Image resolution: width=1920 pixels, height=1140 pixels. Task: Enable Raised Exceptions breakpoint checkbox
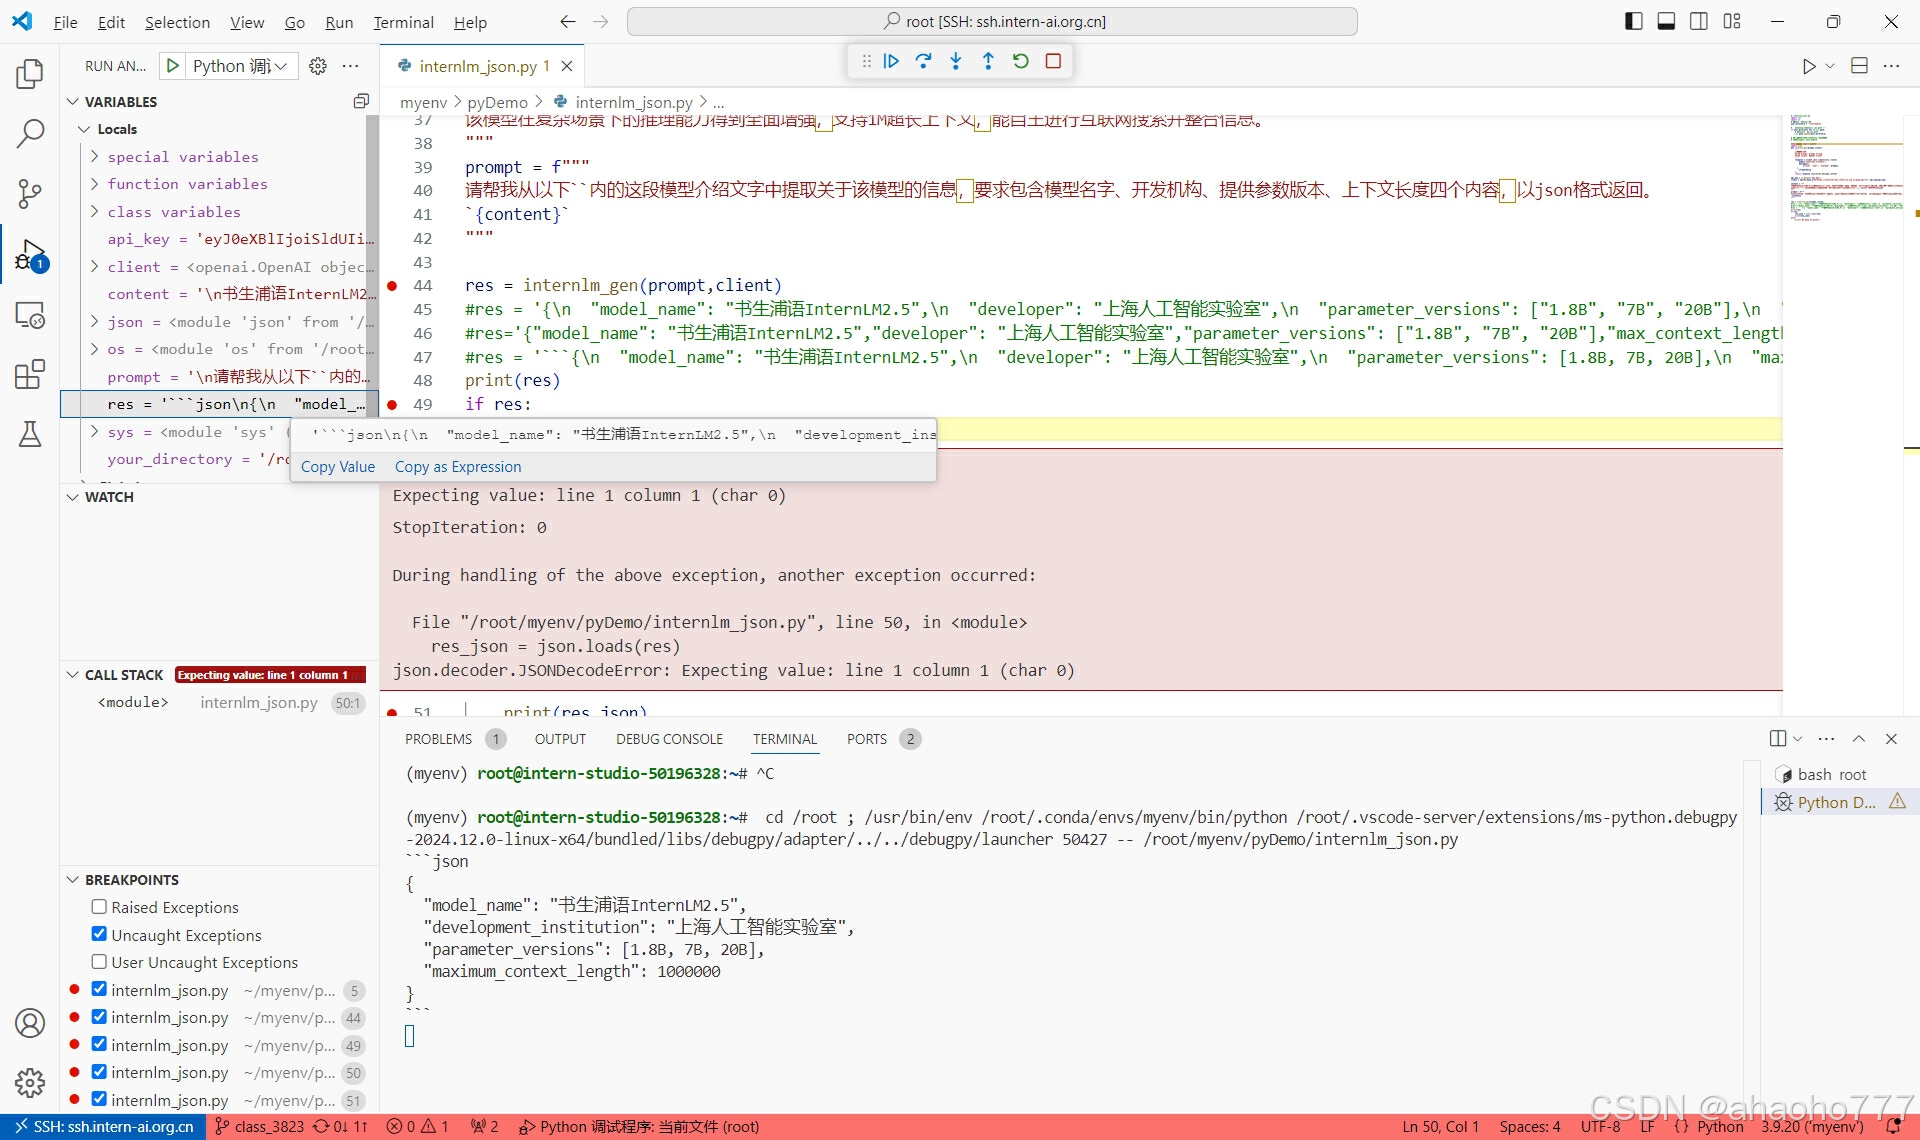tap(99, 907)
